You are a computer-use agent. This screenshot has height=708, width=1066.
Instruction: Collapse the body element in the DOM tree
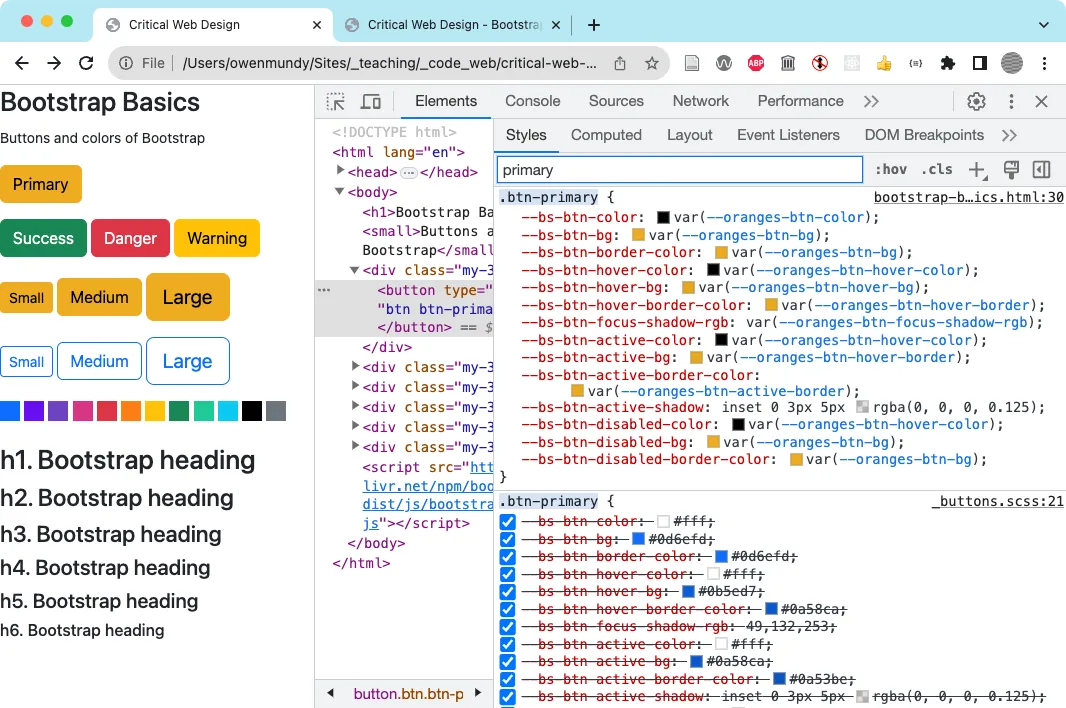point(340,192)
